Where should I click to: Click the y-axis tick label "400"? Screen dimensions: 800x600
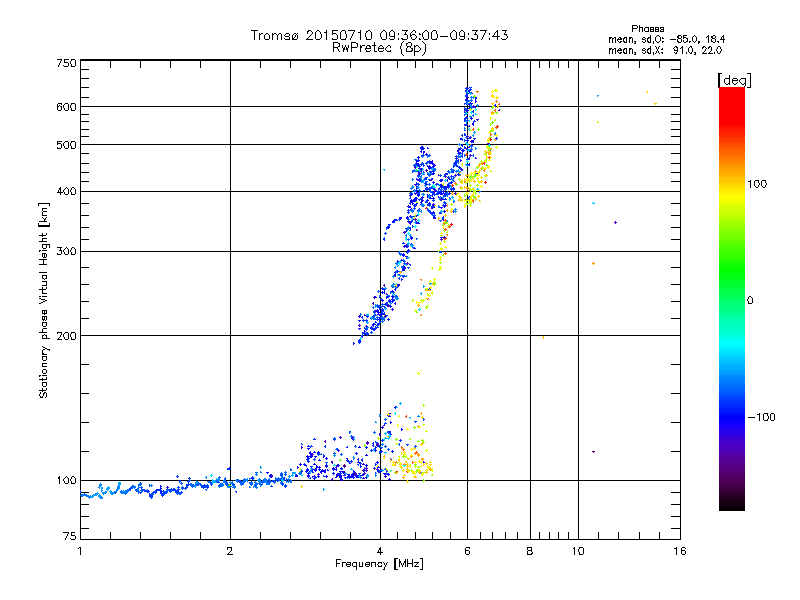pos(66,192)
